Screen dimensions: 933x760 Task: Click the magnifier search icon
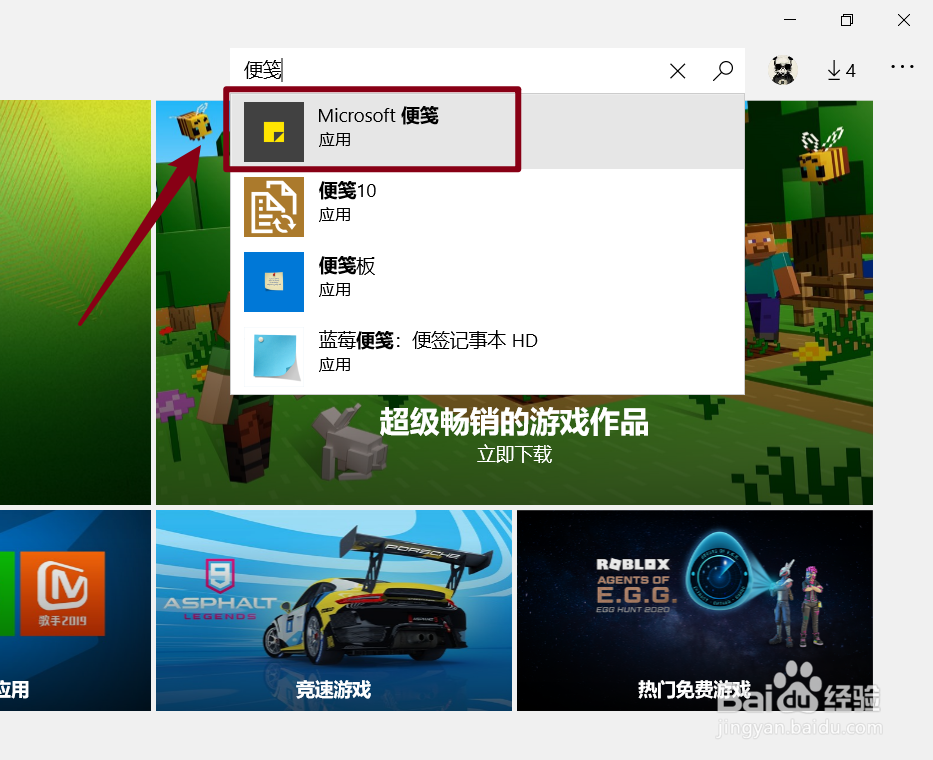point(722,71)
